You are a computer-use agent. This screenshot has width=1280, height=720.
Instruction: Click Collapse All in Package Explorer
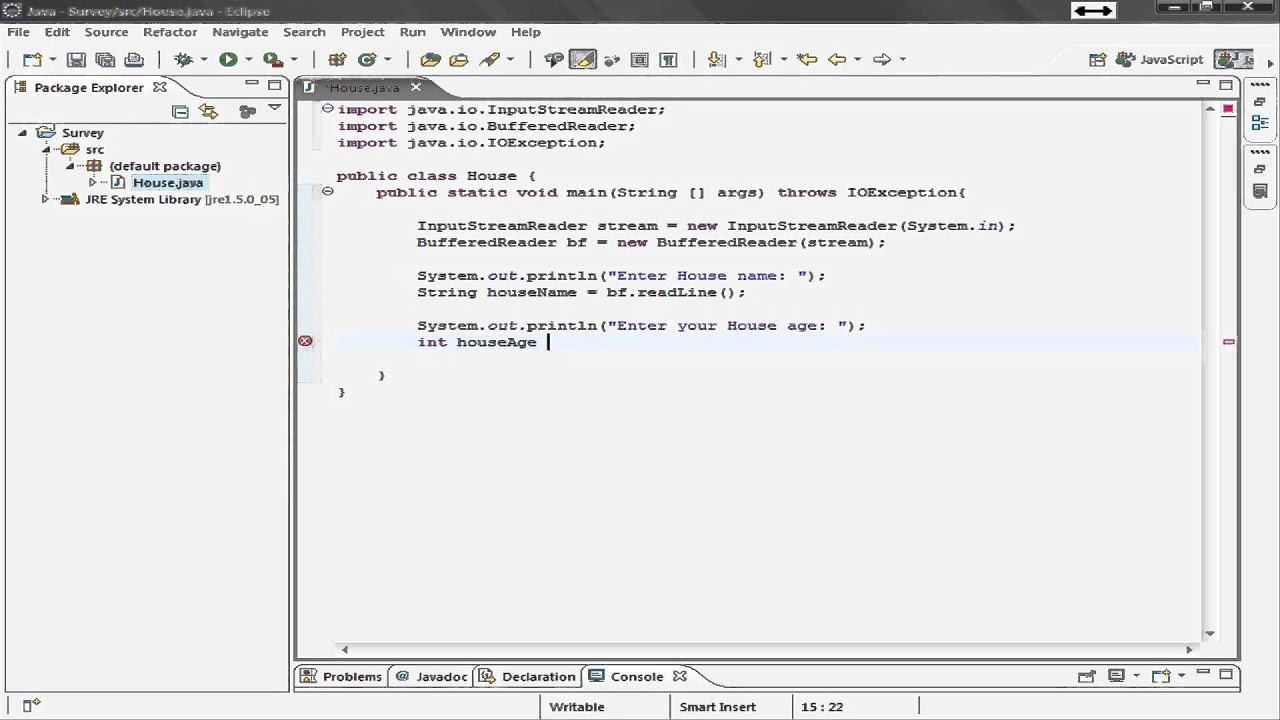point(180,112)
